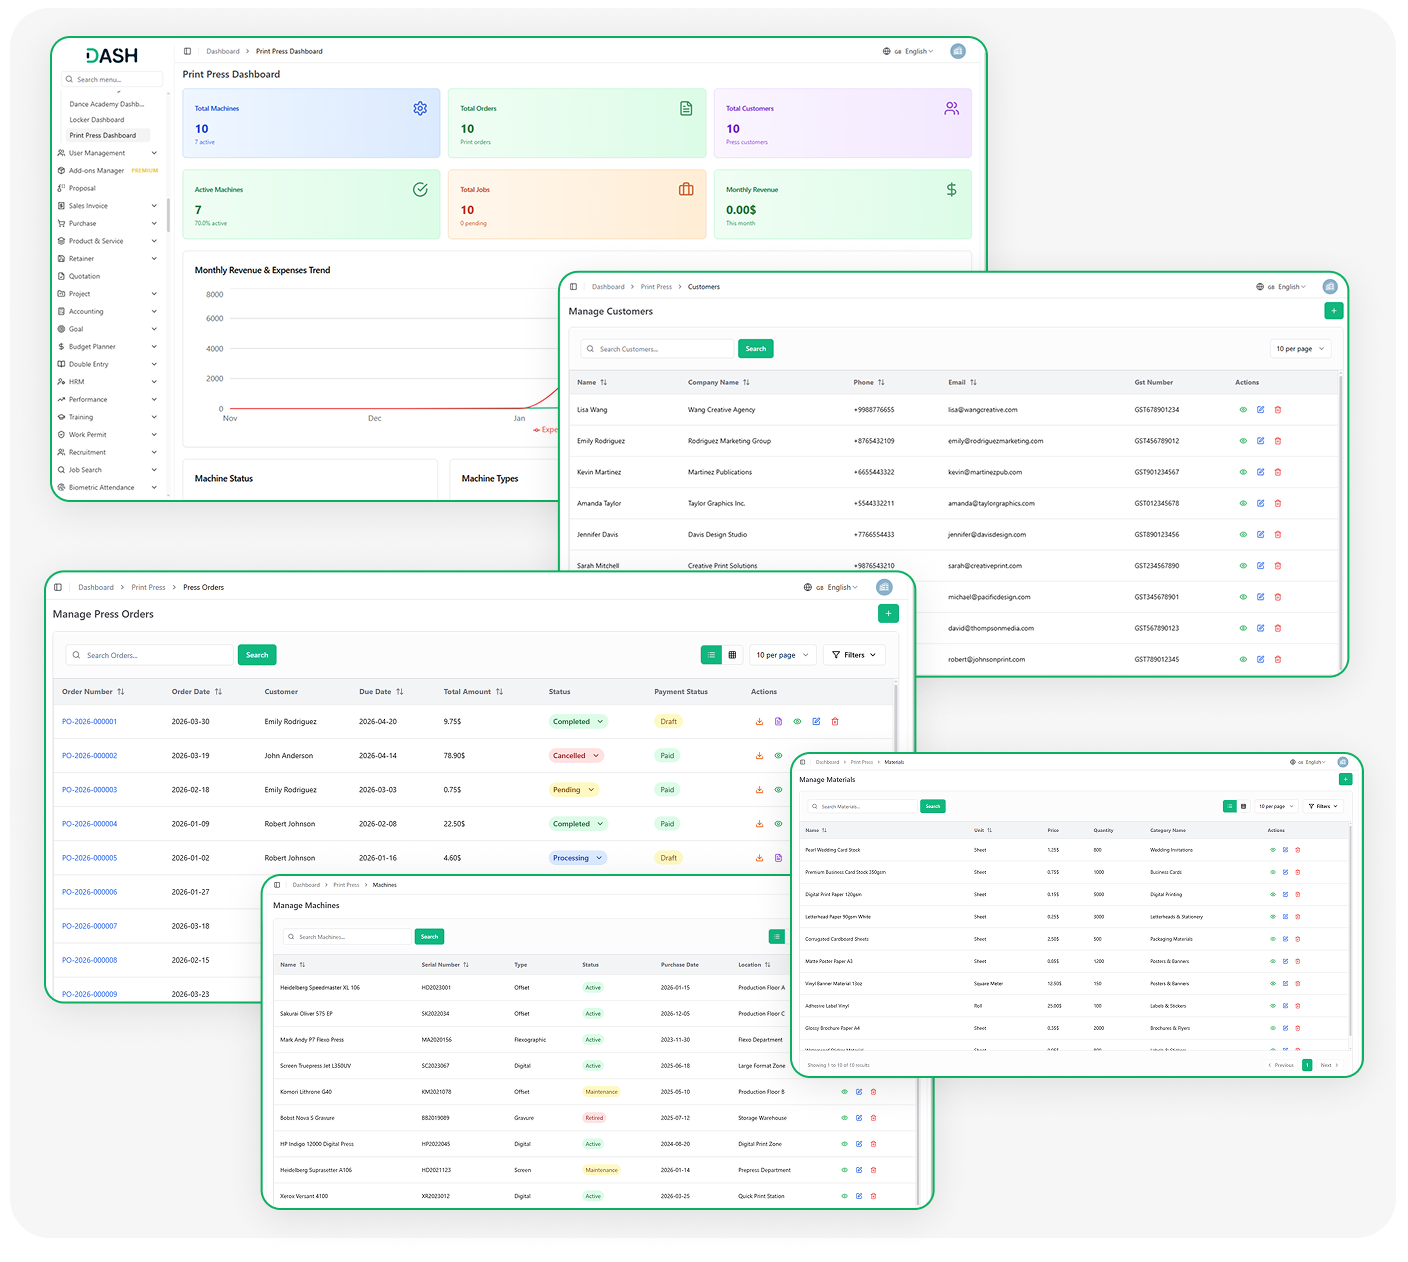View order PO-2026-000001 with the eye icon
1408x1262 pixels.
(x=797, y=722)
